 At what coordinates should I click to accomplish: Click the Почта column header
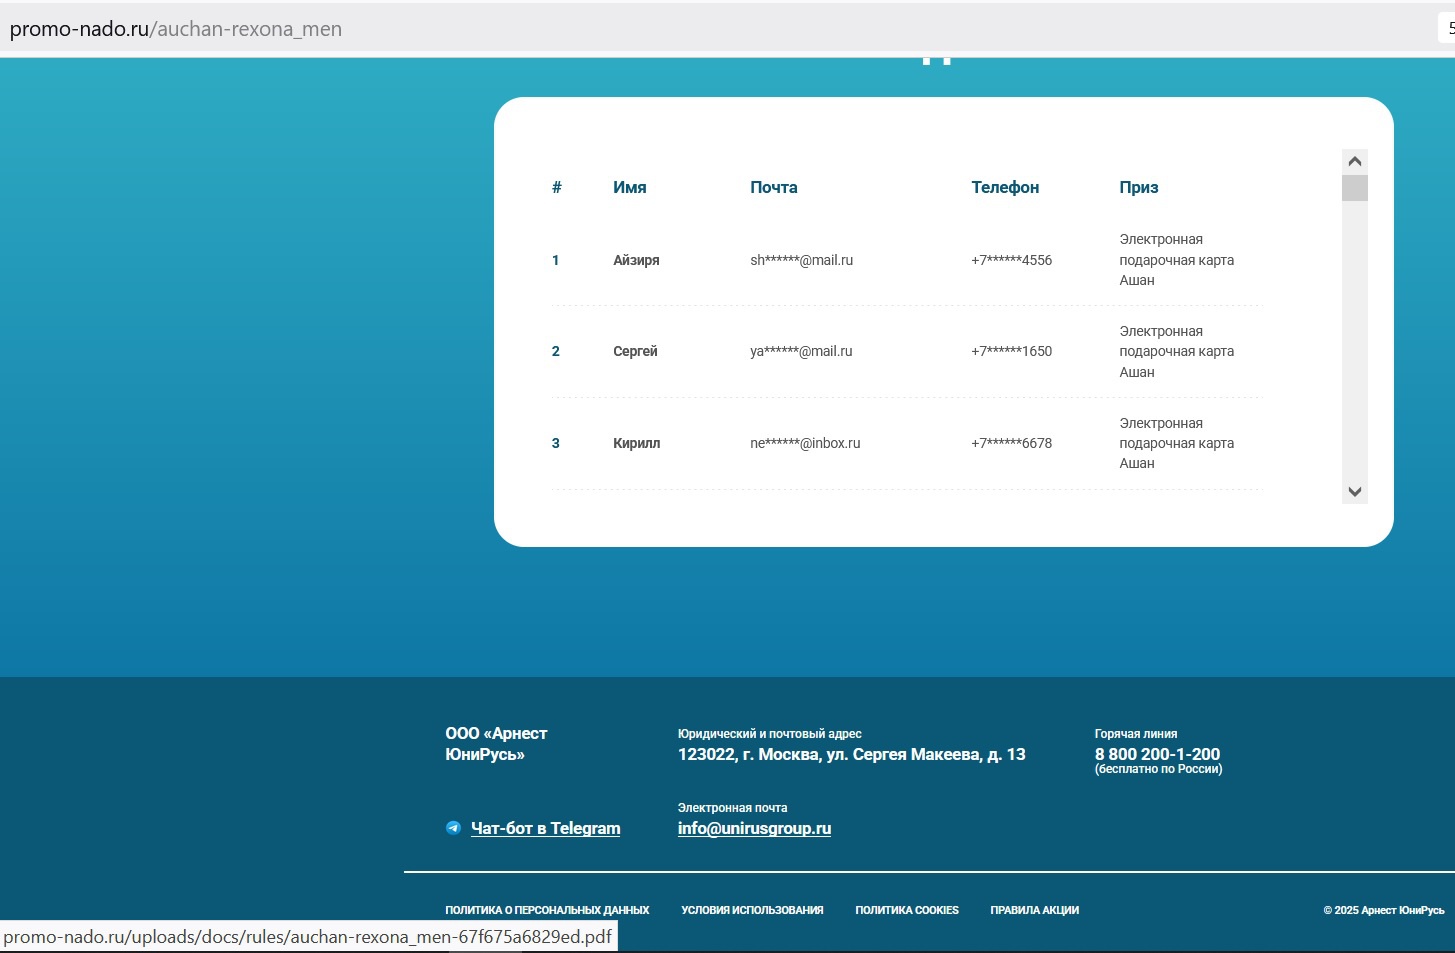tap(773, 187)
